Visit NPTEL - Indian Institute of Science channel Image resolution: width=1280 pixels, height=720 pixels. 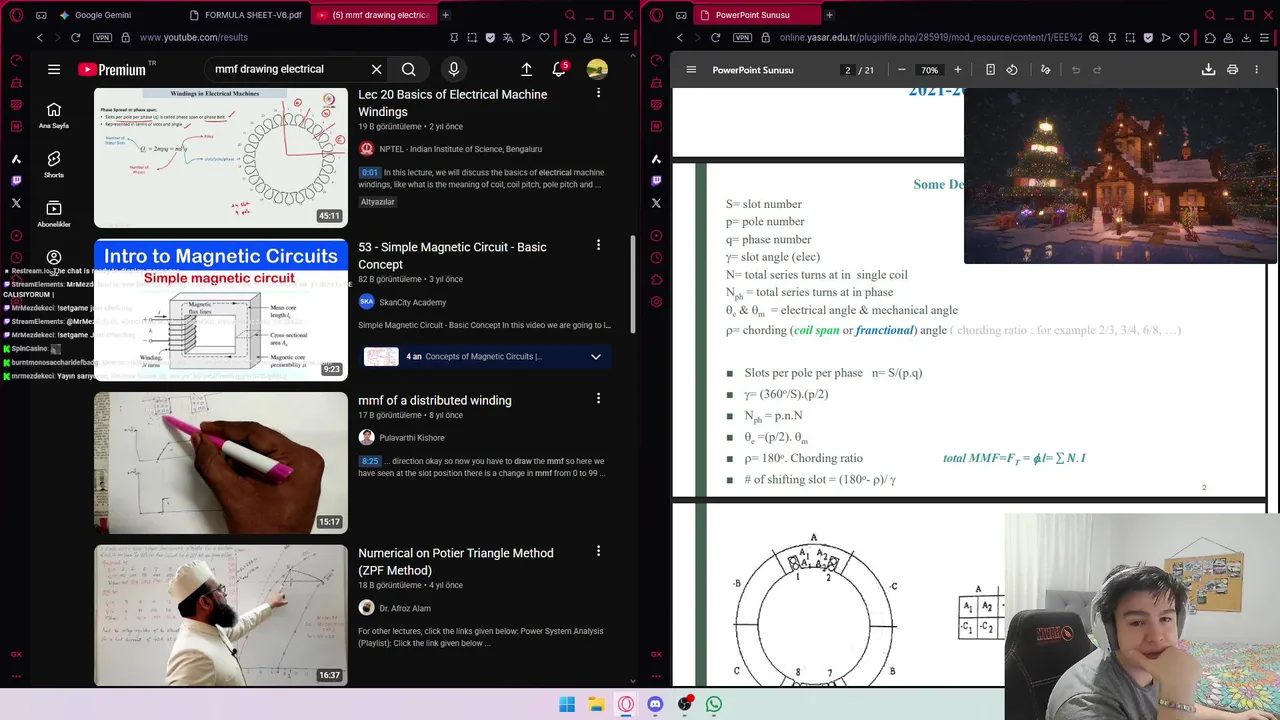(461, 149)
